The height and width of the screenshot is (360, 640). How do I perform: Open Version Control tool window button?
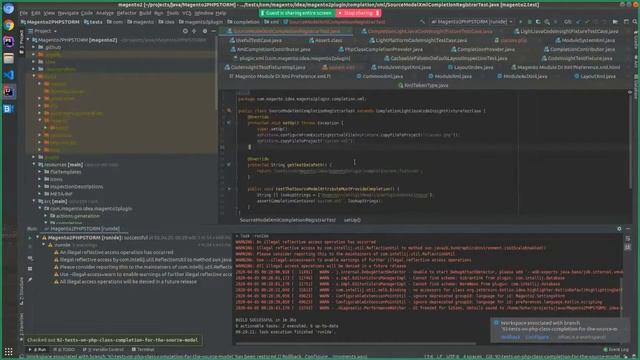point(103,349)
